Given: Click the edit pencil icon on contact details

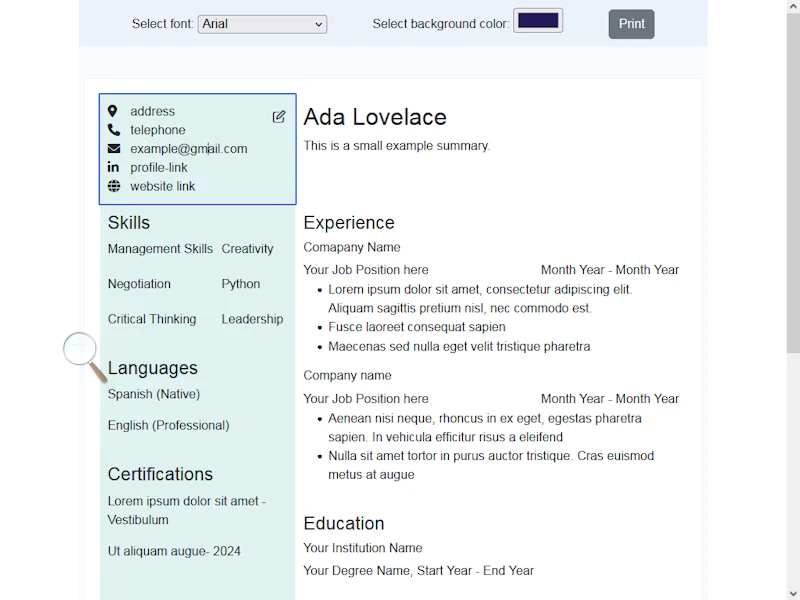Looking at the screenshot, I should (278, 117).
